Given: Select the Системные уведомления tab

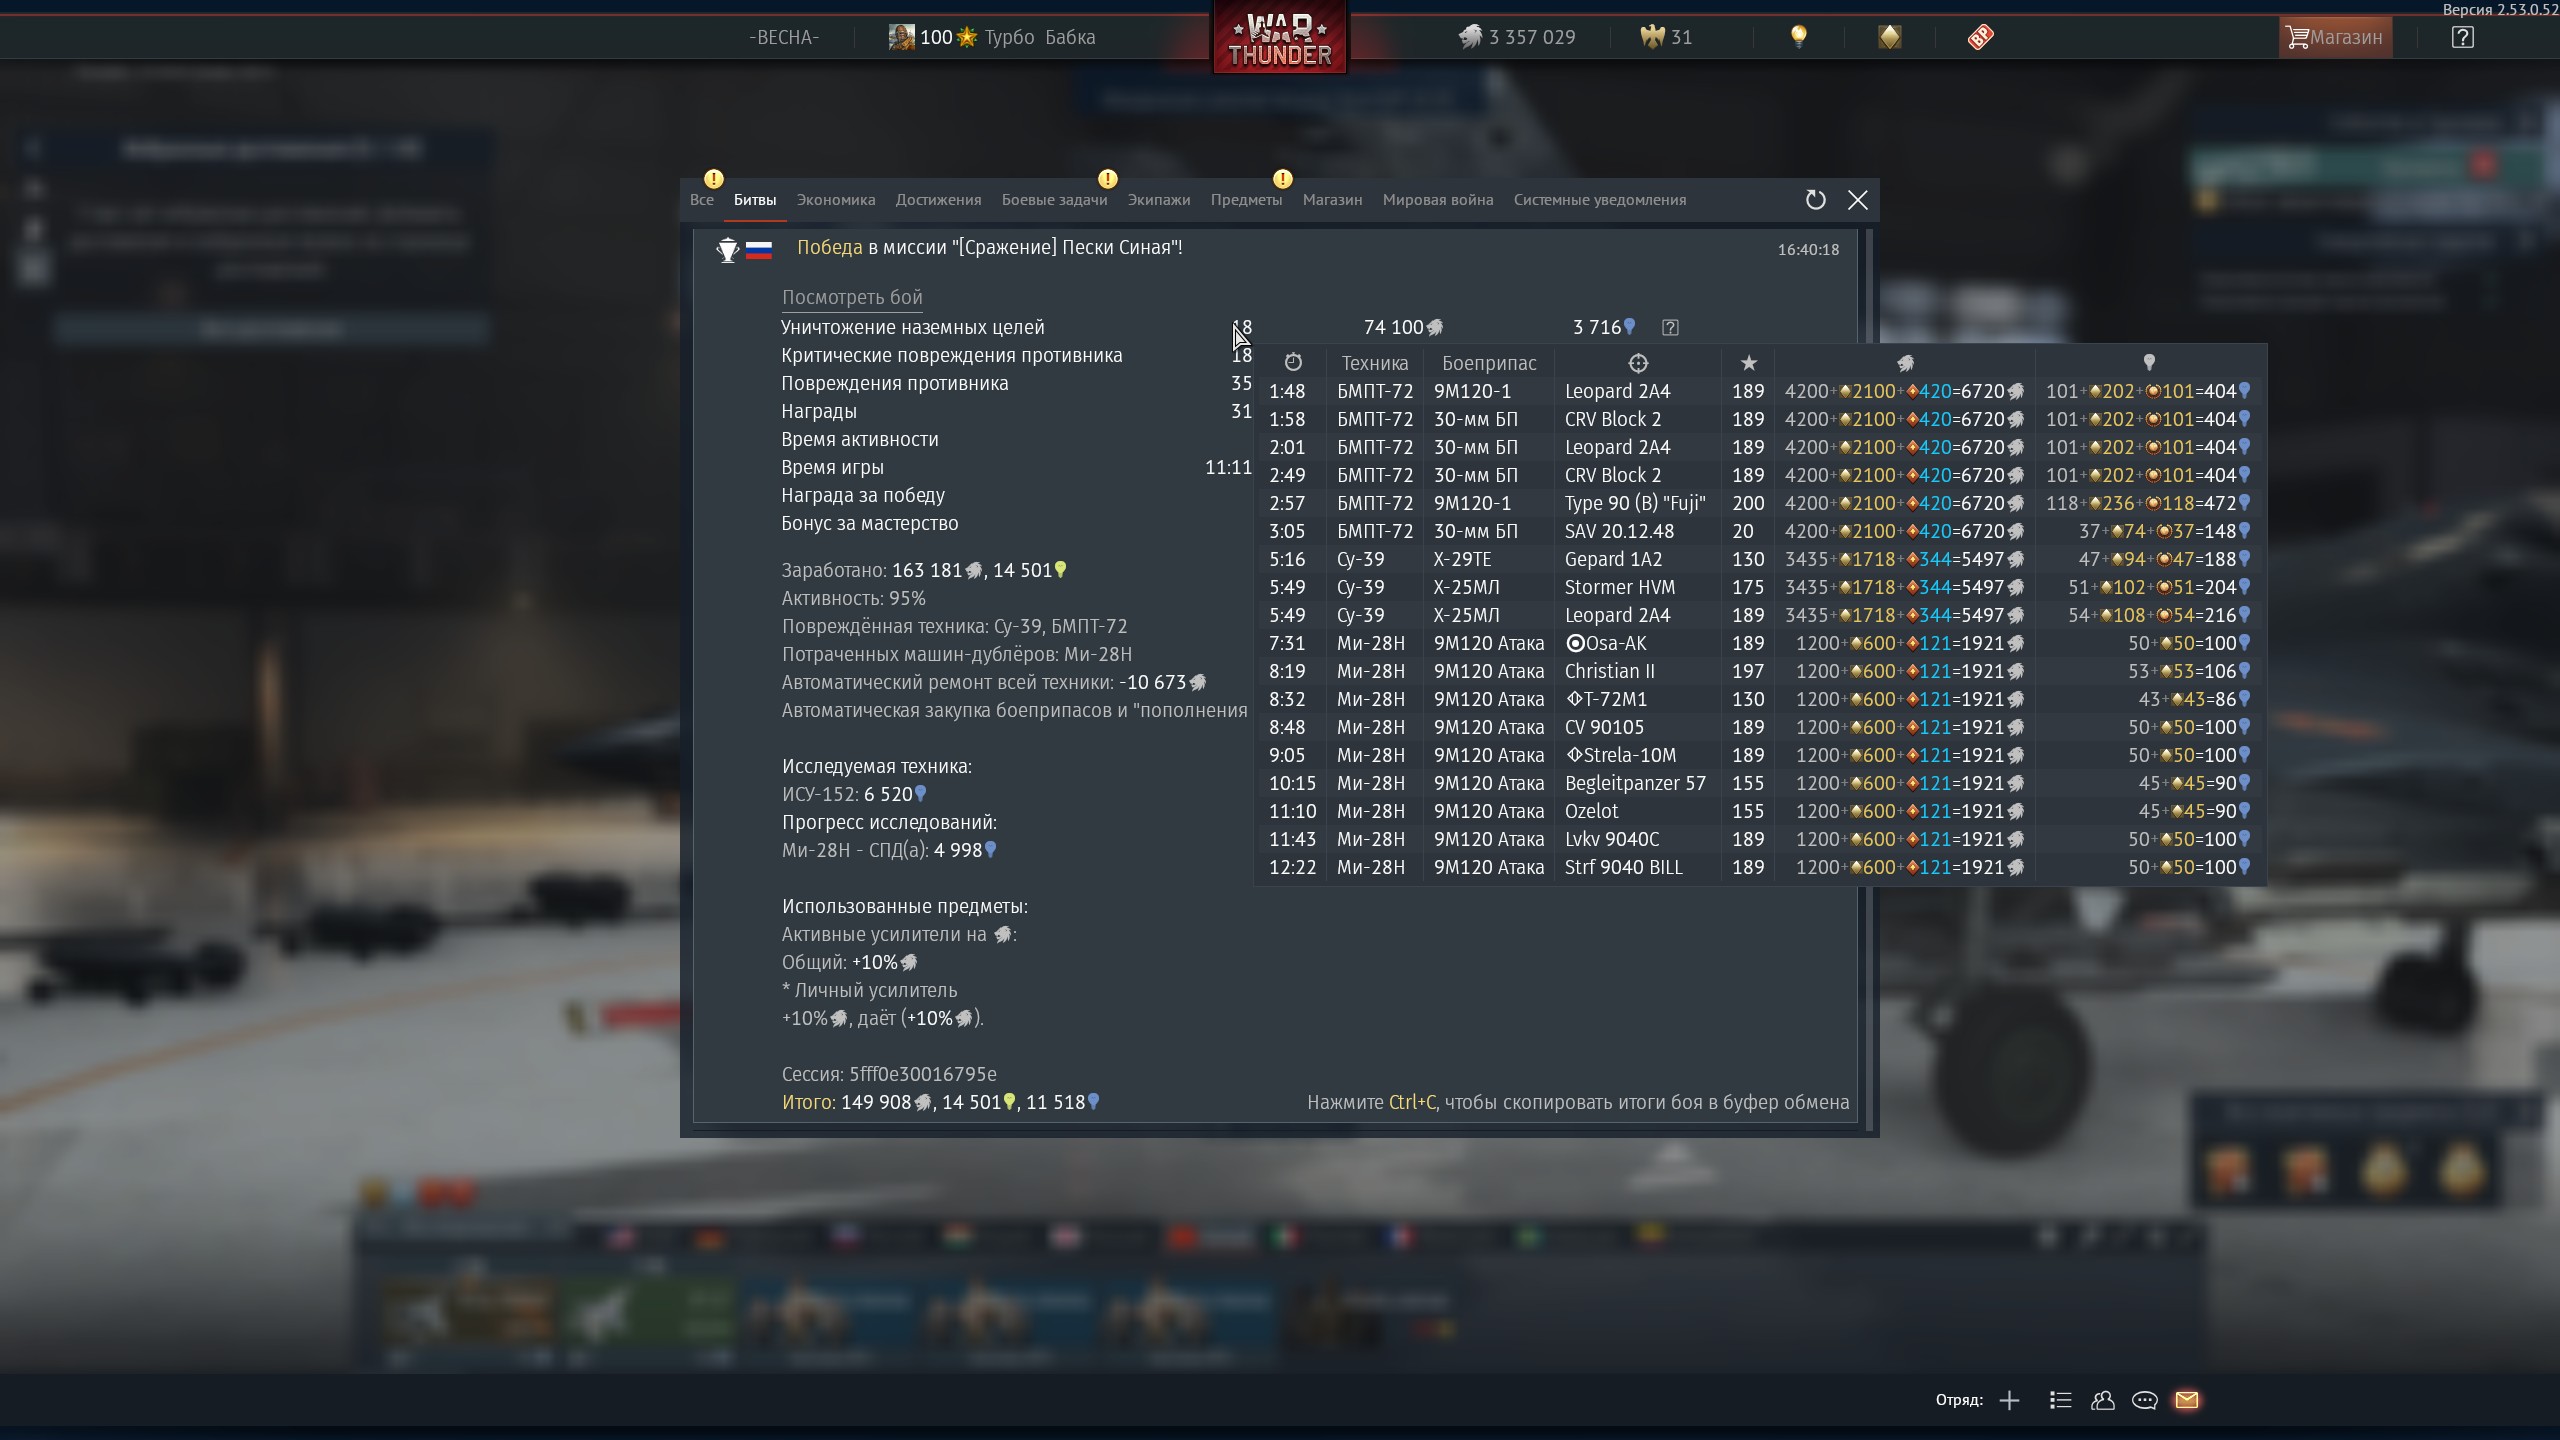Looking at the screenshot, I should [x=1599, y=200].
